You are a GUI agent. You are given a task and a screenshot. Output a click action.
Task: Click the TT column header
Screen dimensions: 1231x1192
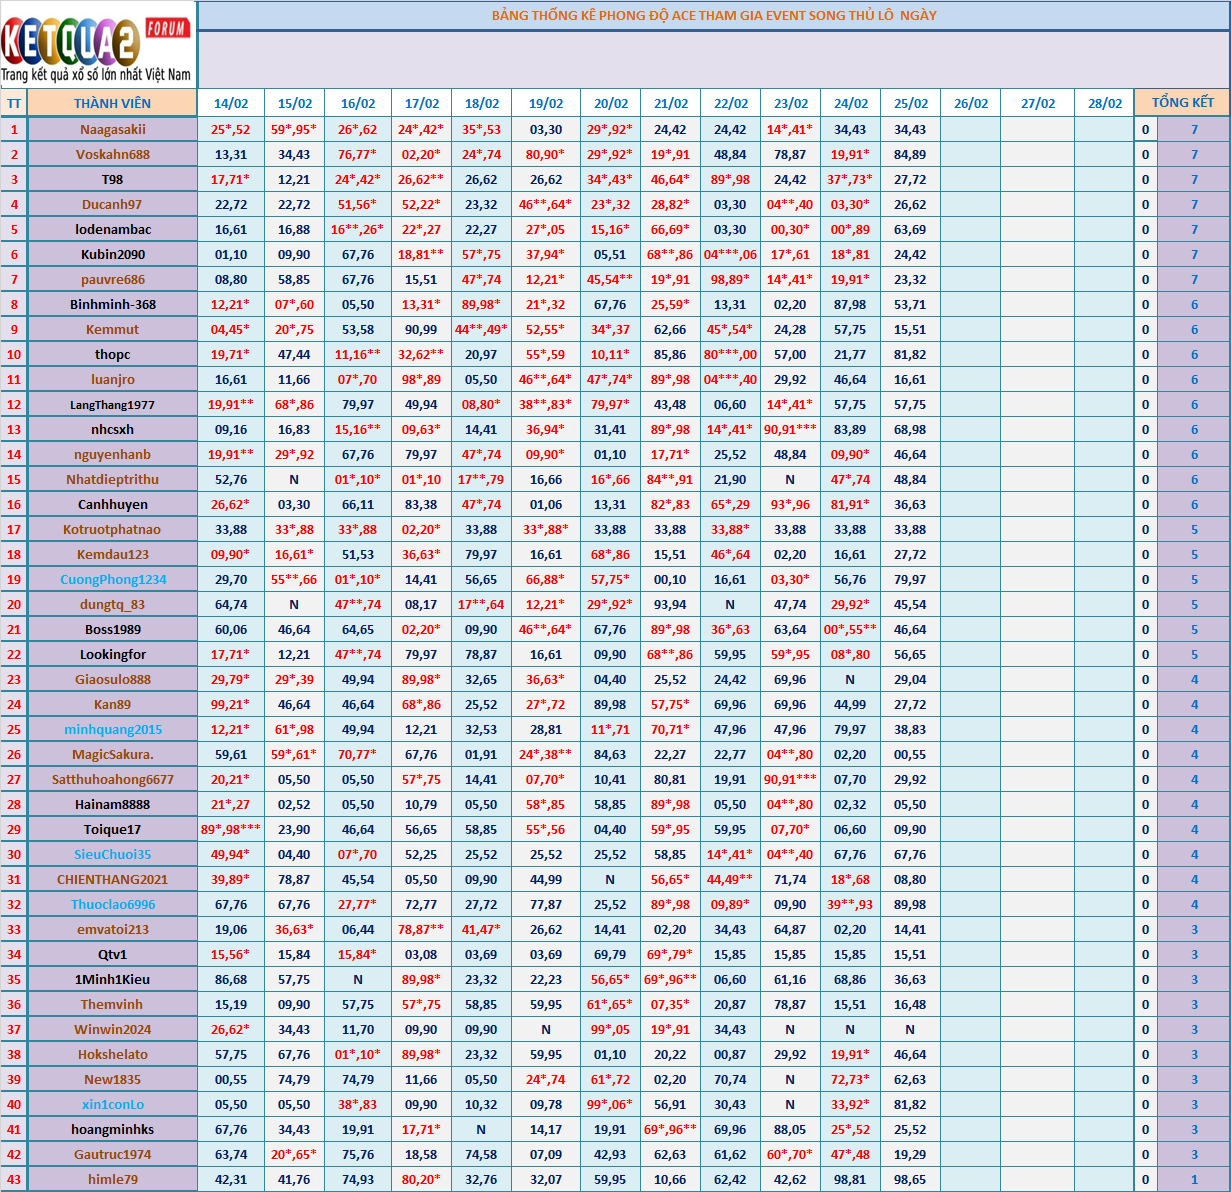click(x=14, y=103)
